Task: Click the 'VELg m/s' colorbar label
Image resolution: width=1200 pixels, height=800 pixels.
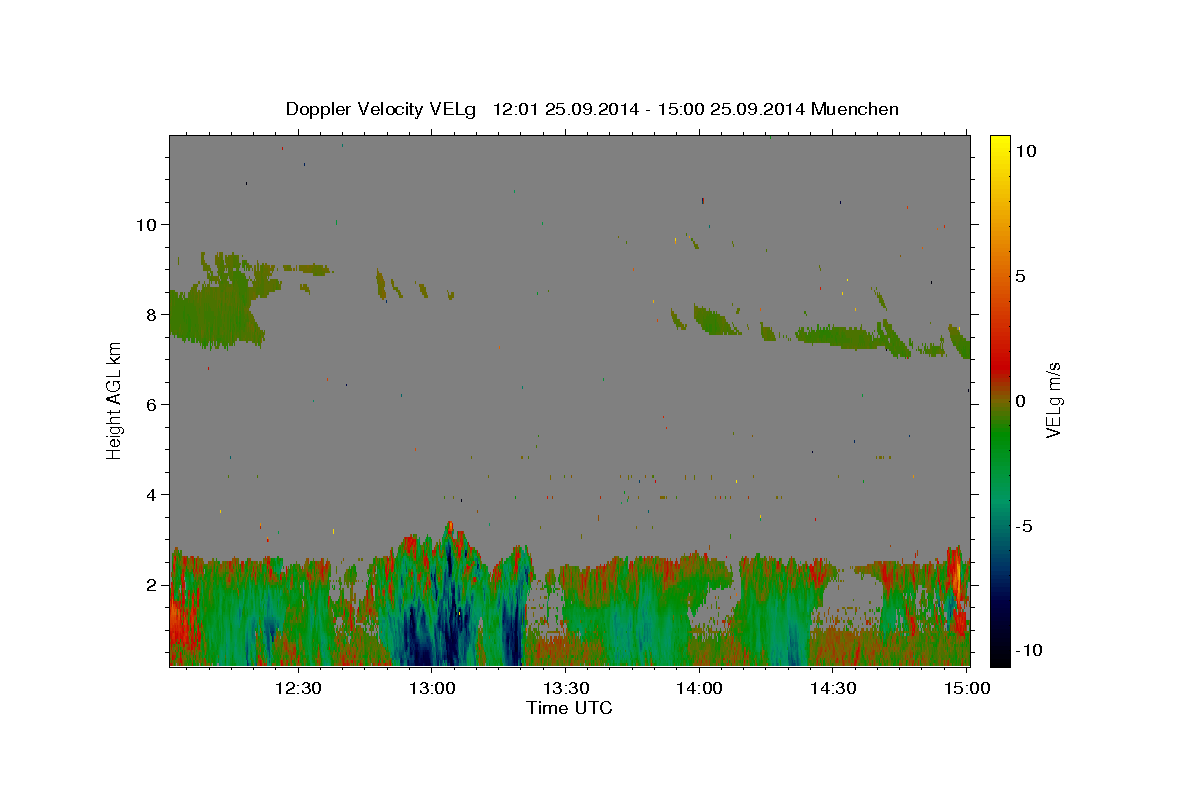Action: tap(1053, 400)
